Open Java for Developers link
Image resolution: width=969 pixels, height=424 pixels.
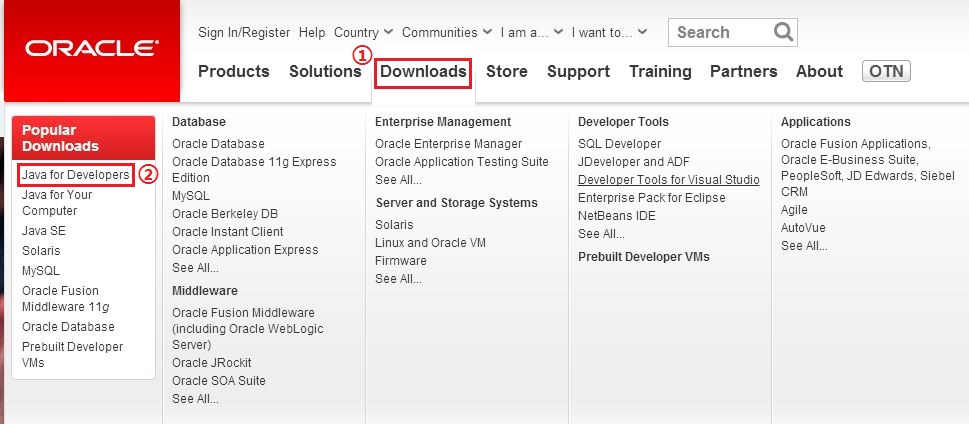[x=76, y=175]
